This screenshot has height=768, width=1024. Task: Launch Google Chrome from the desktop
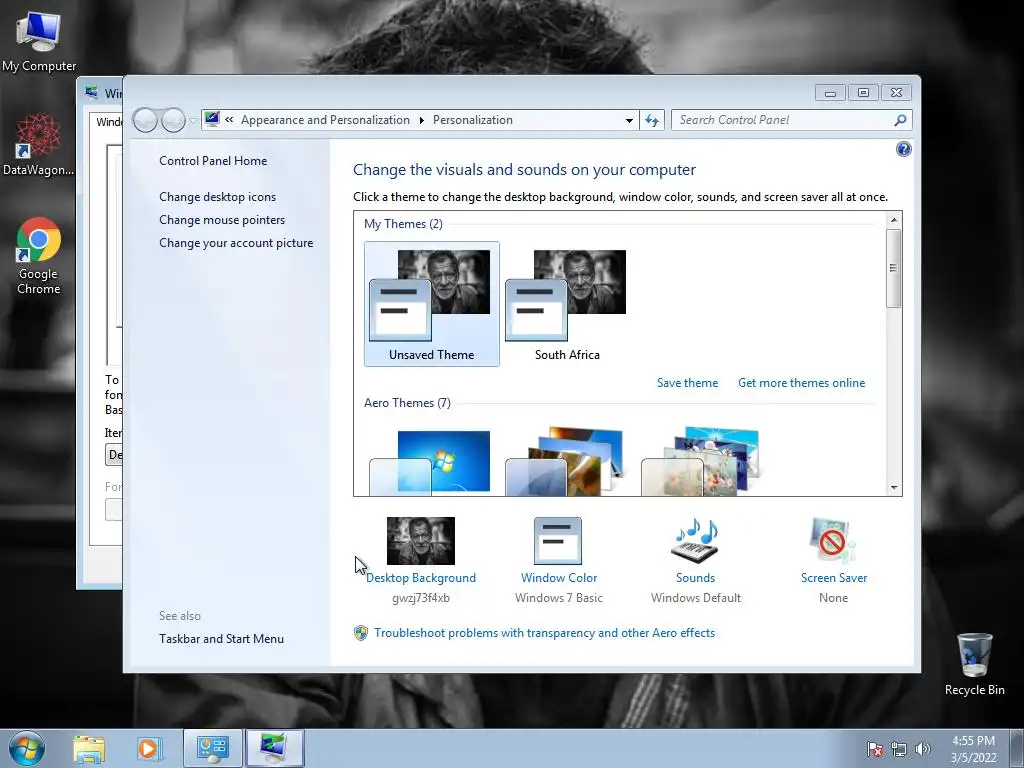point(39,255)
